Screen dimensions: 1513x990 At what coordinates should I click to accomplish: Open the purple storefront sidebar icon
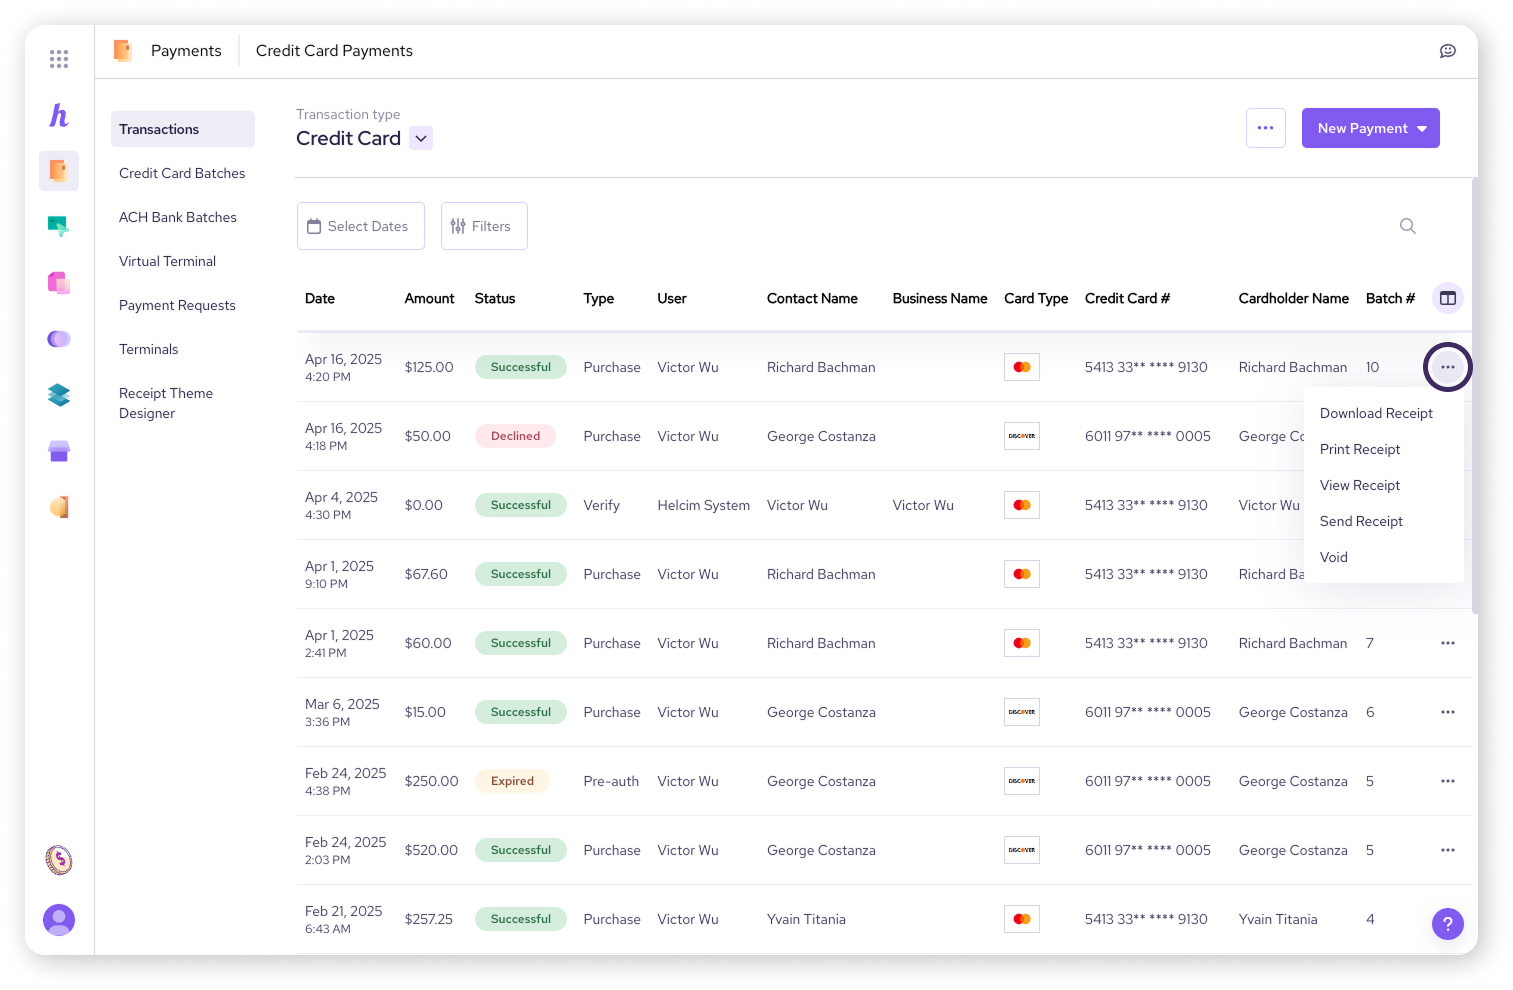pos(59,451)
